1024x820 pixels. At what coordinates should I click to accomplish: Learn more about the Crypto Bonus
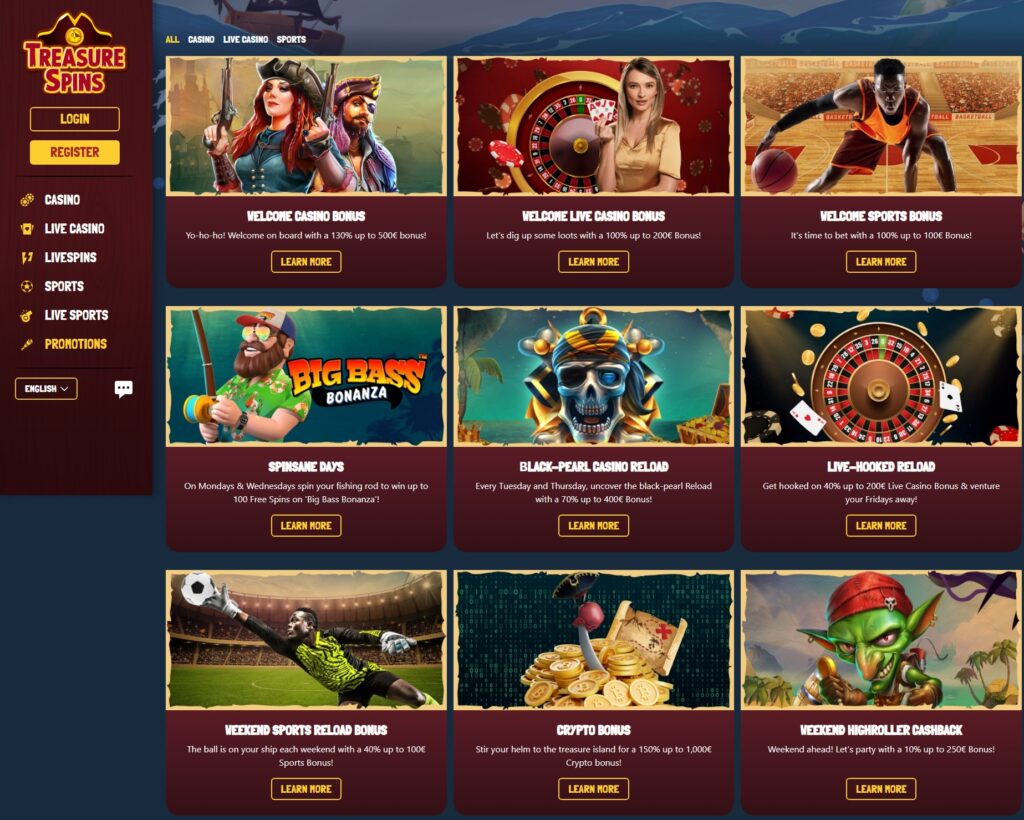point(594,789)
